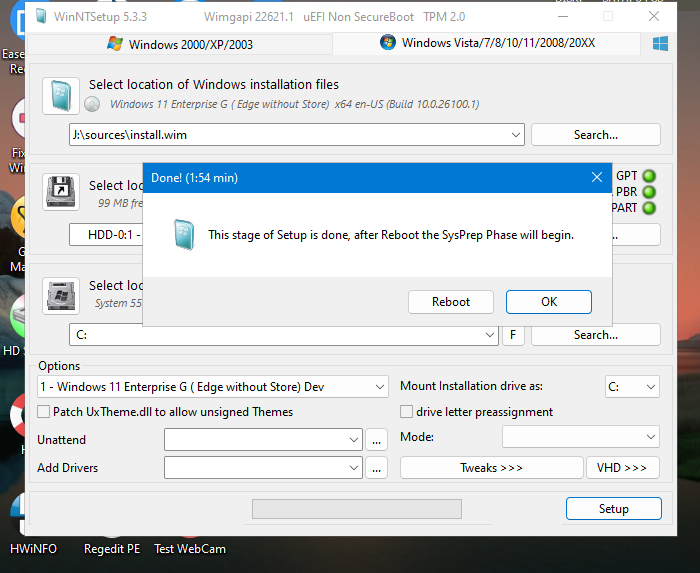700x573 pixels.
Task: Open Mount Installation drive letter dropdown
Action: 632,387
